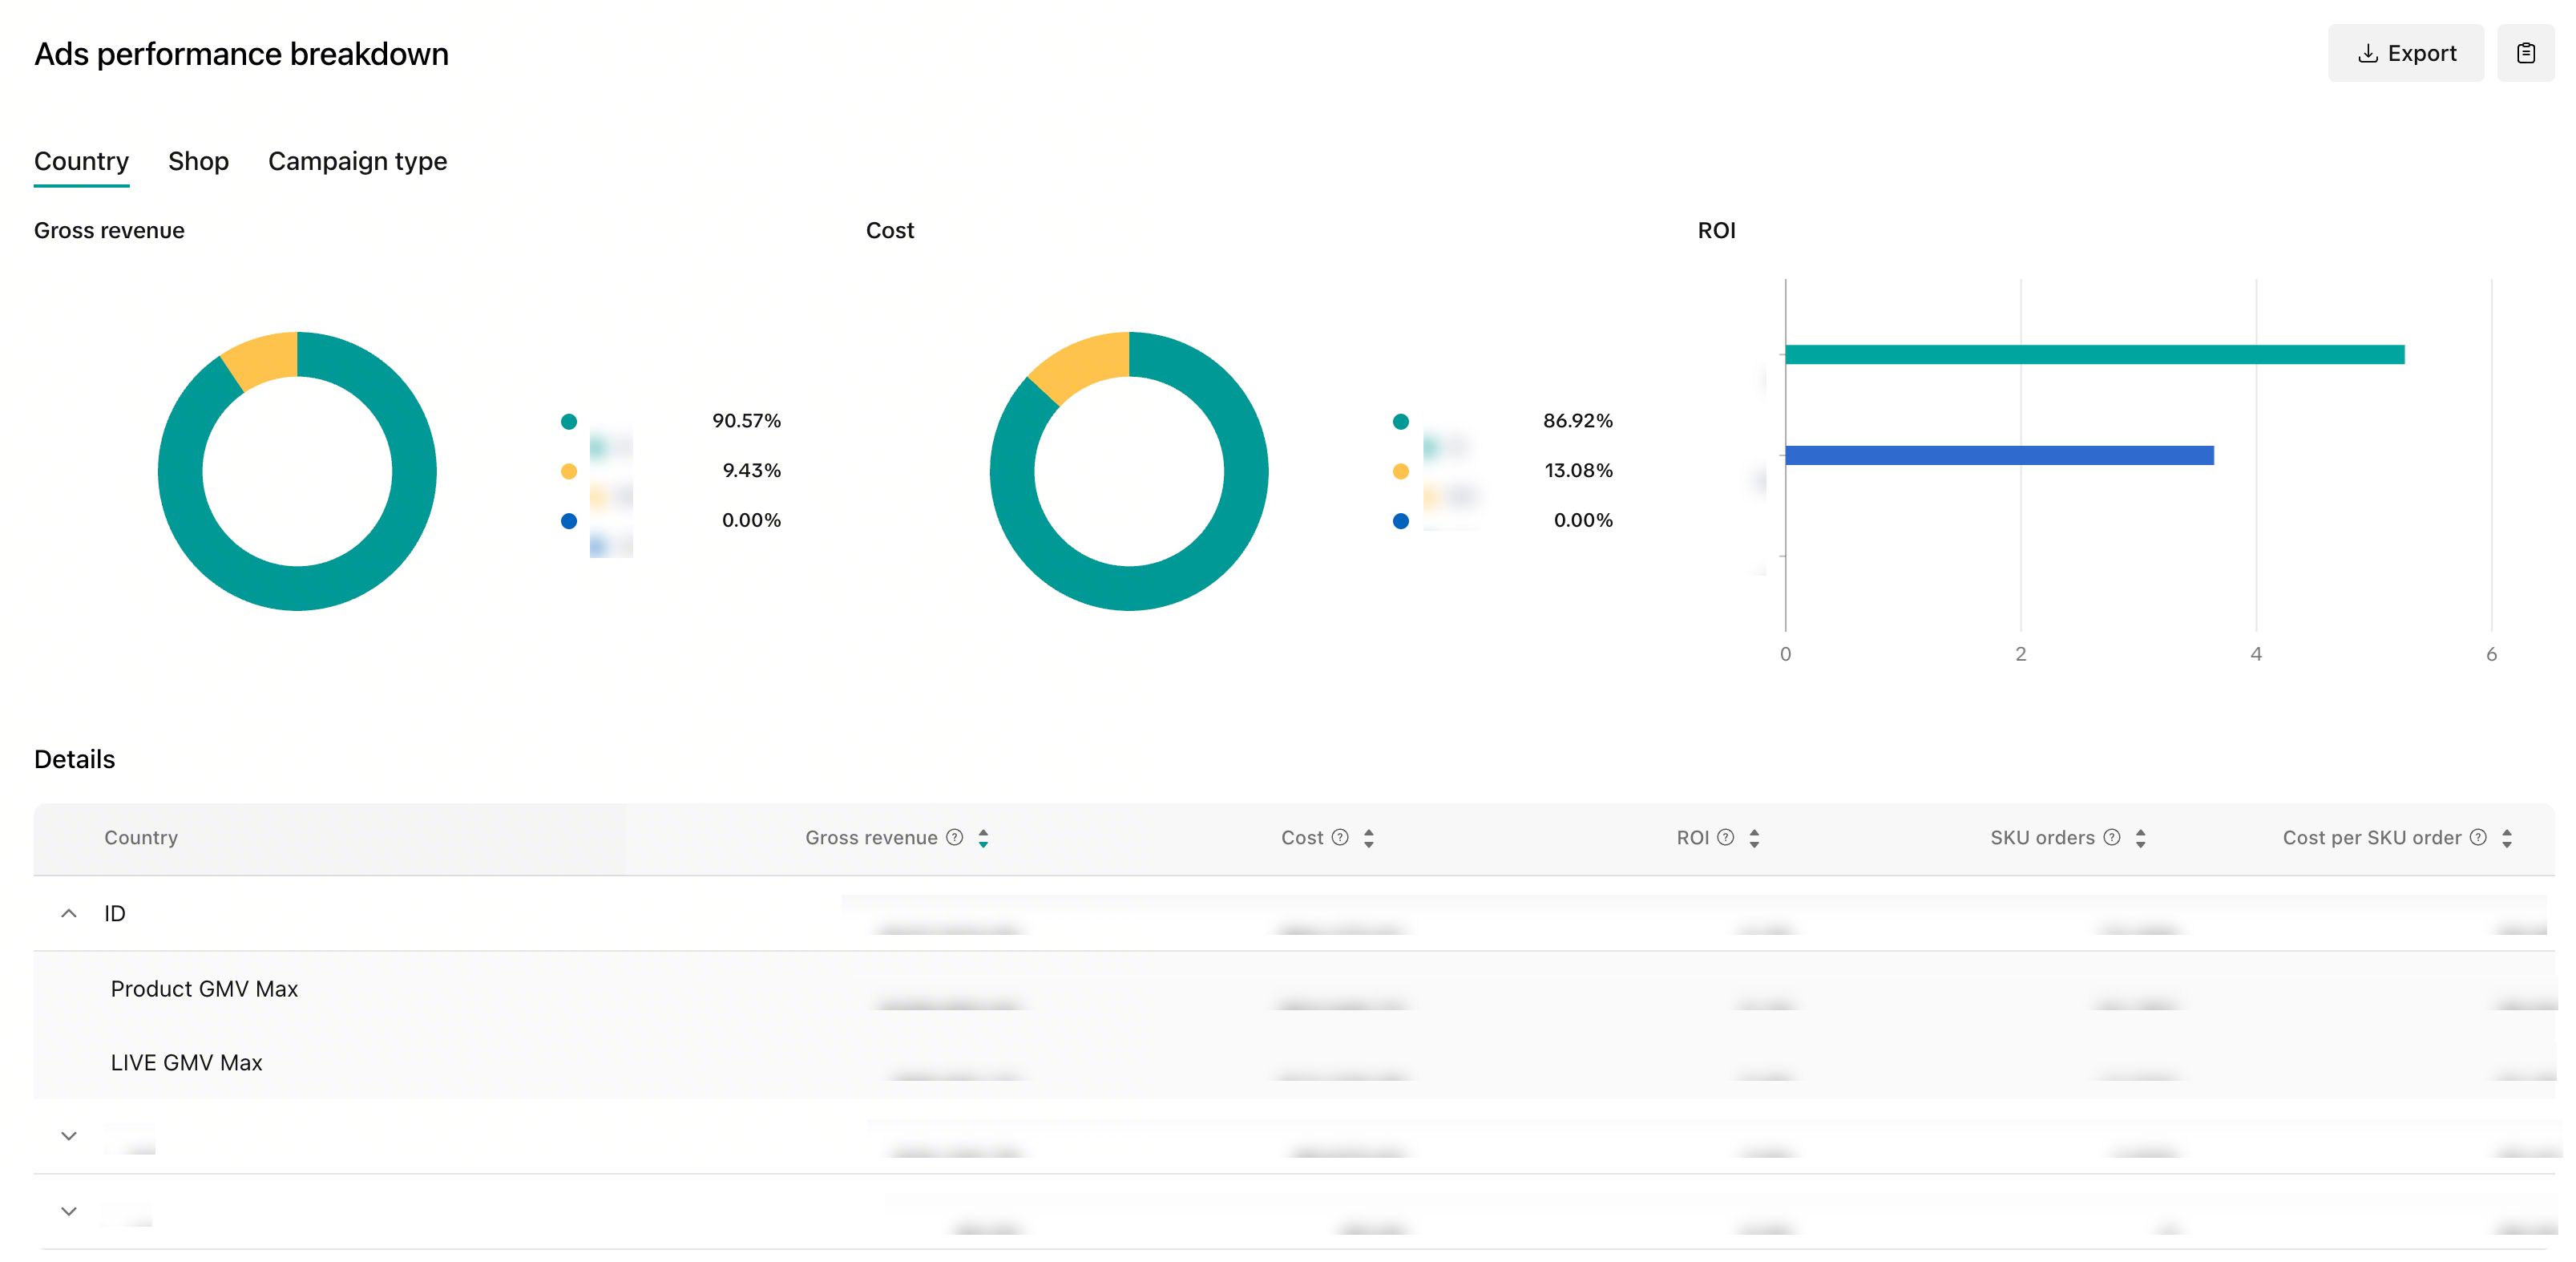The height and width of the screenshot is (1262, 2576).
Task: Sort table by ROI arrows
Action: coord(1754,838)
